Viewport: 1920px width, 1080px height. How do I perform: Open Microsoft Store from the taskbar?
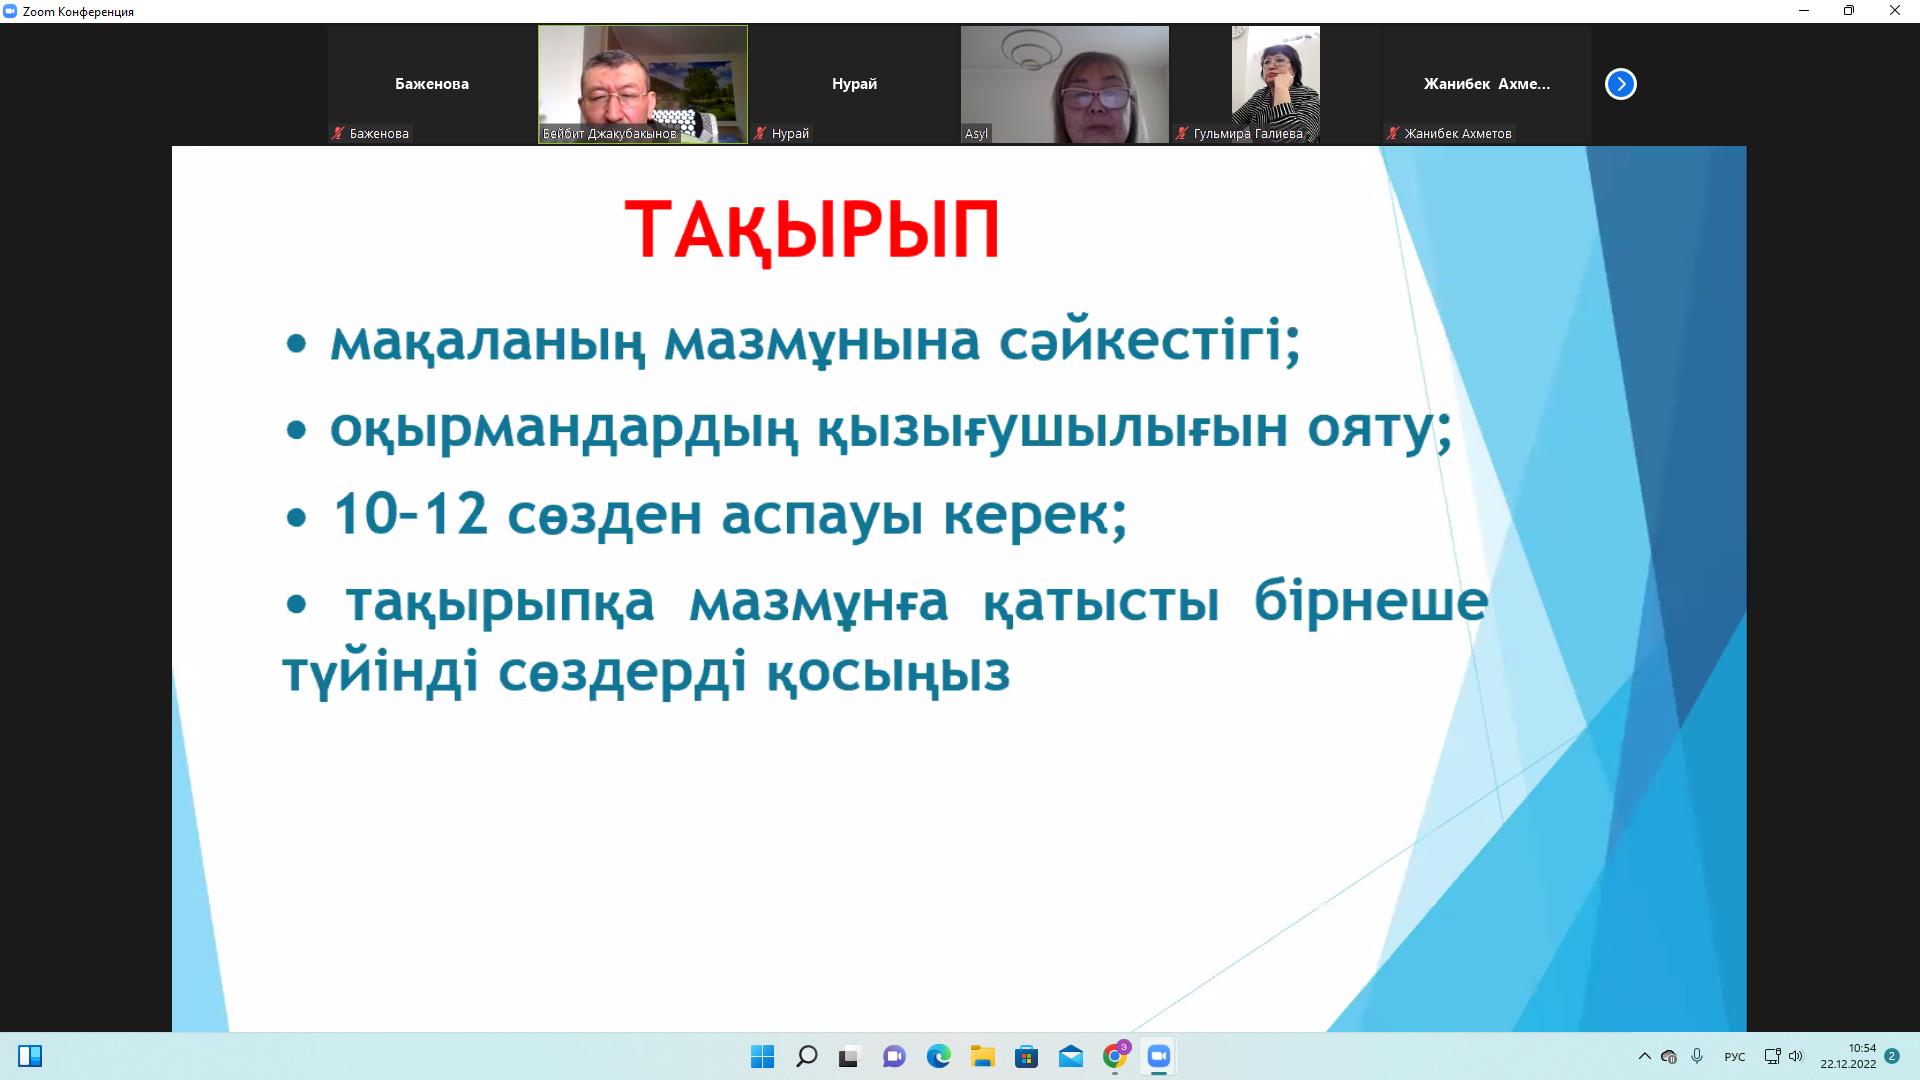pyautogui.click(x=1026, y=1056)
